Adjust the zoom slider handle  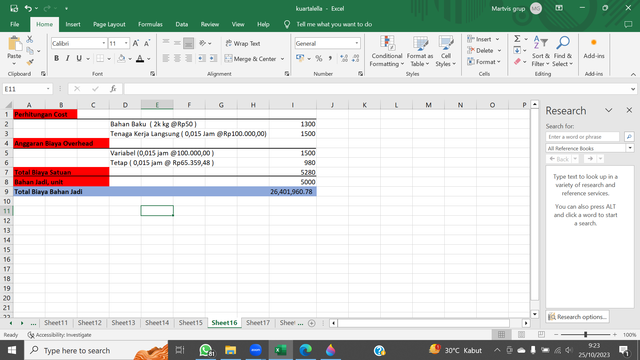(585, 335)
